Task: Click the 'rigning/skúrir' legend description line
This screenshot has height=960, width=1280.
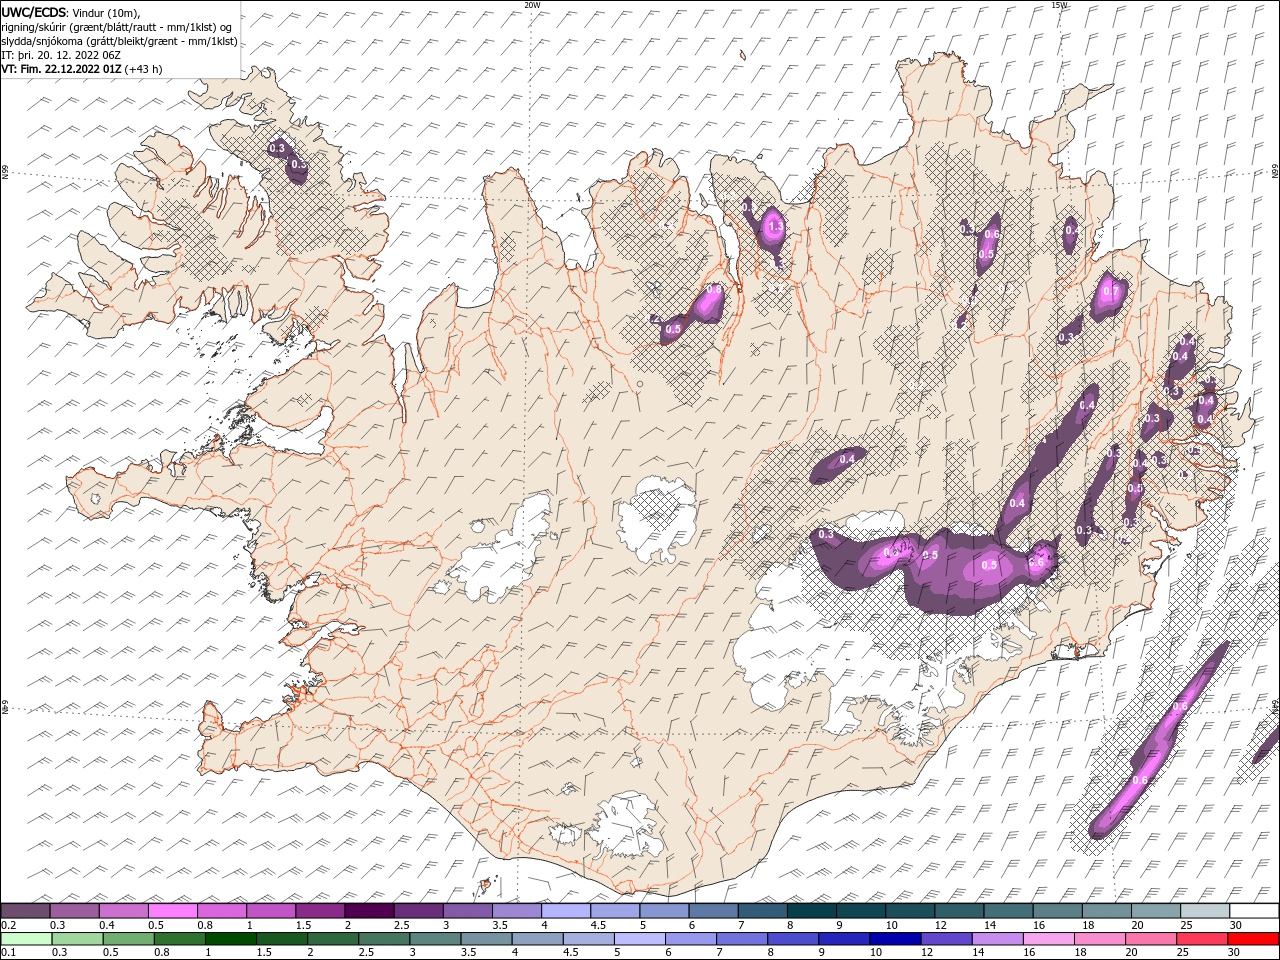Action: coord(116,26)
